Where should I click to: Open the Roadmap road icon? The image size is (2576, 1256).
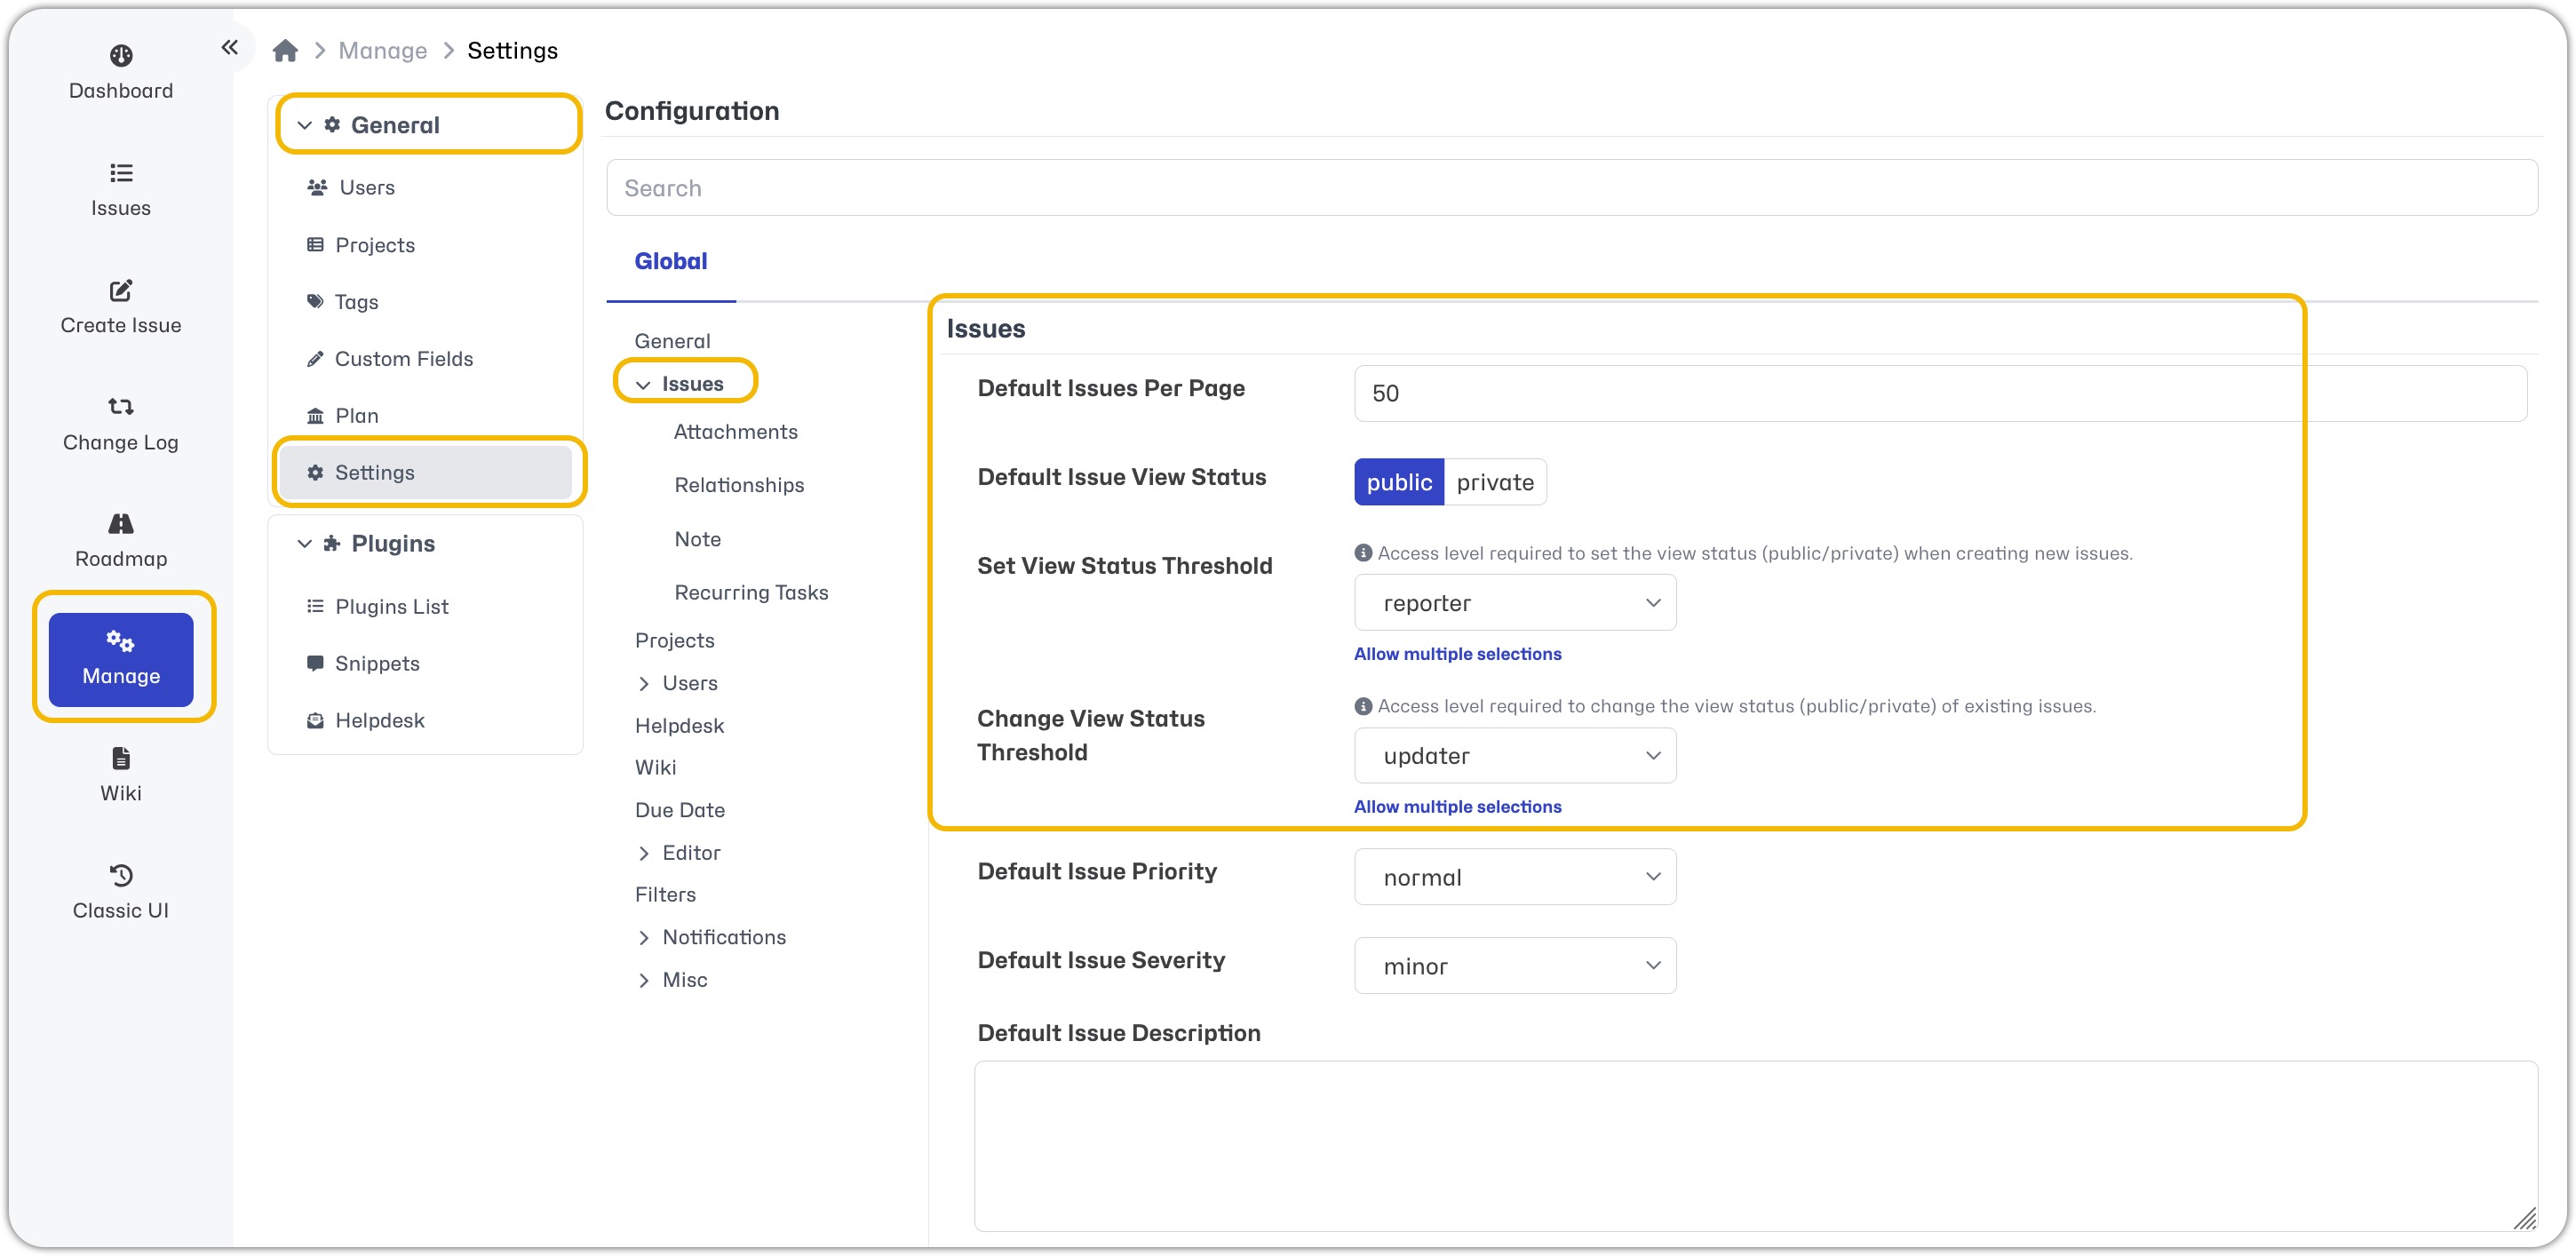tap(121, 523)
